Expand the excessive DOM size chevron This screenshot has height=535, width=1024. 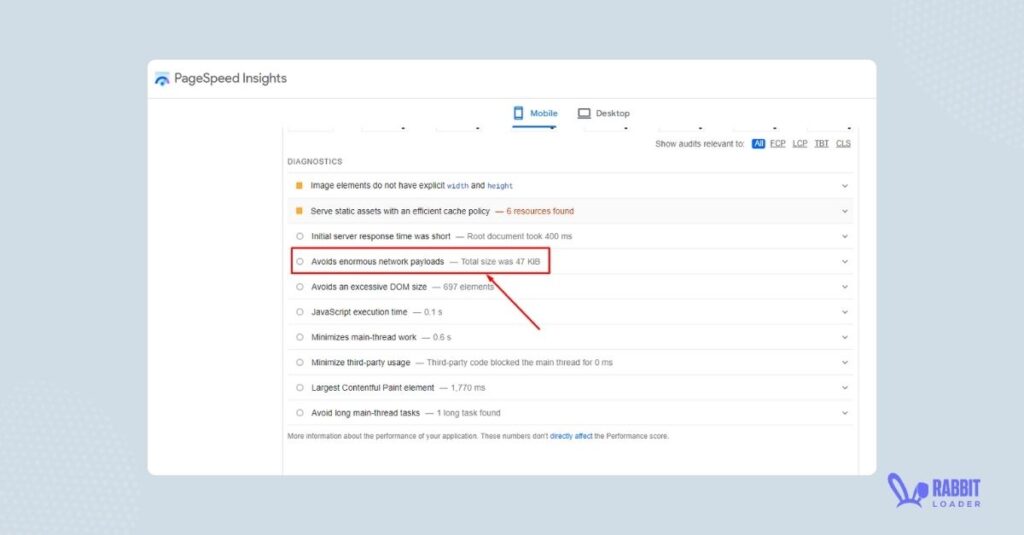(x=844, y=287)
